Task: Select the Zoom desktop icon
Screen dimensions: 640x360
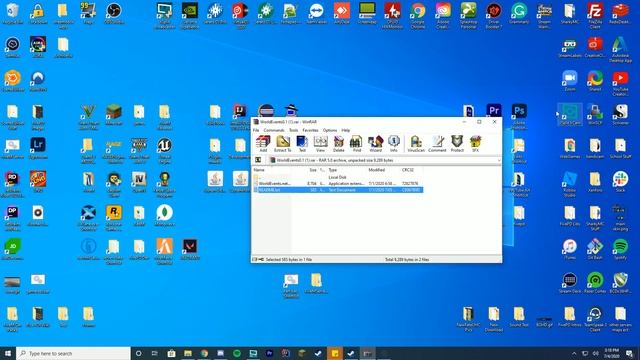Action: [569, 81]
